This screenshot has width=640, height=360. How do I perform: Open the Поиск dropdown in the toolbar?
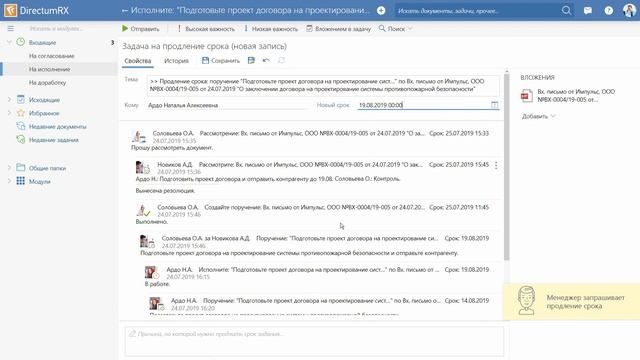pos(396,29)
